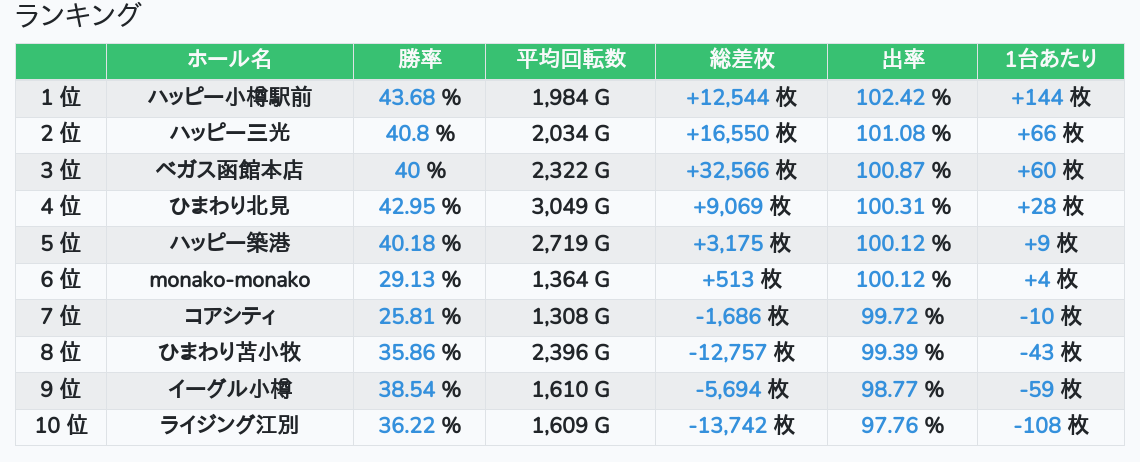
Task: Click the 平均回転数 column header
Action: [x=571, y=60]
